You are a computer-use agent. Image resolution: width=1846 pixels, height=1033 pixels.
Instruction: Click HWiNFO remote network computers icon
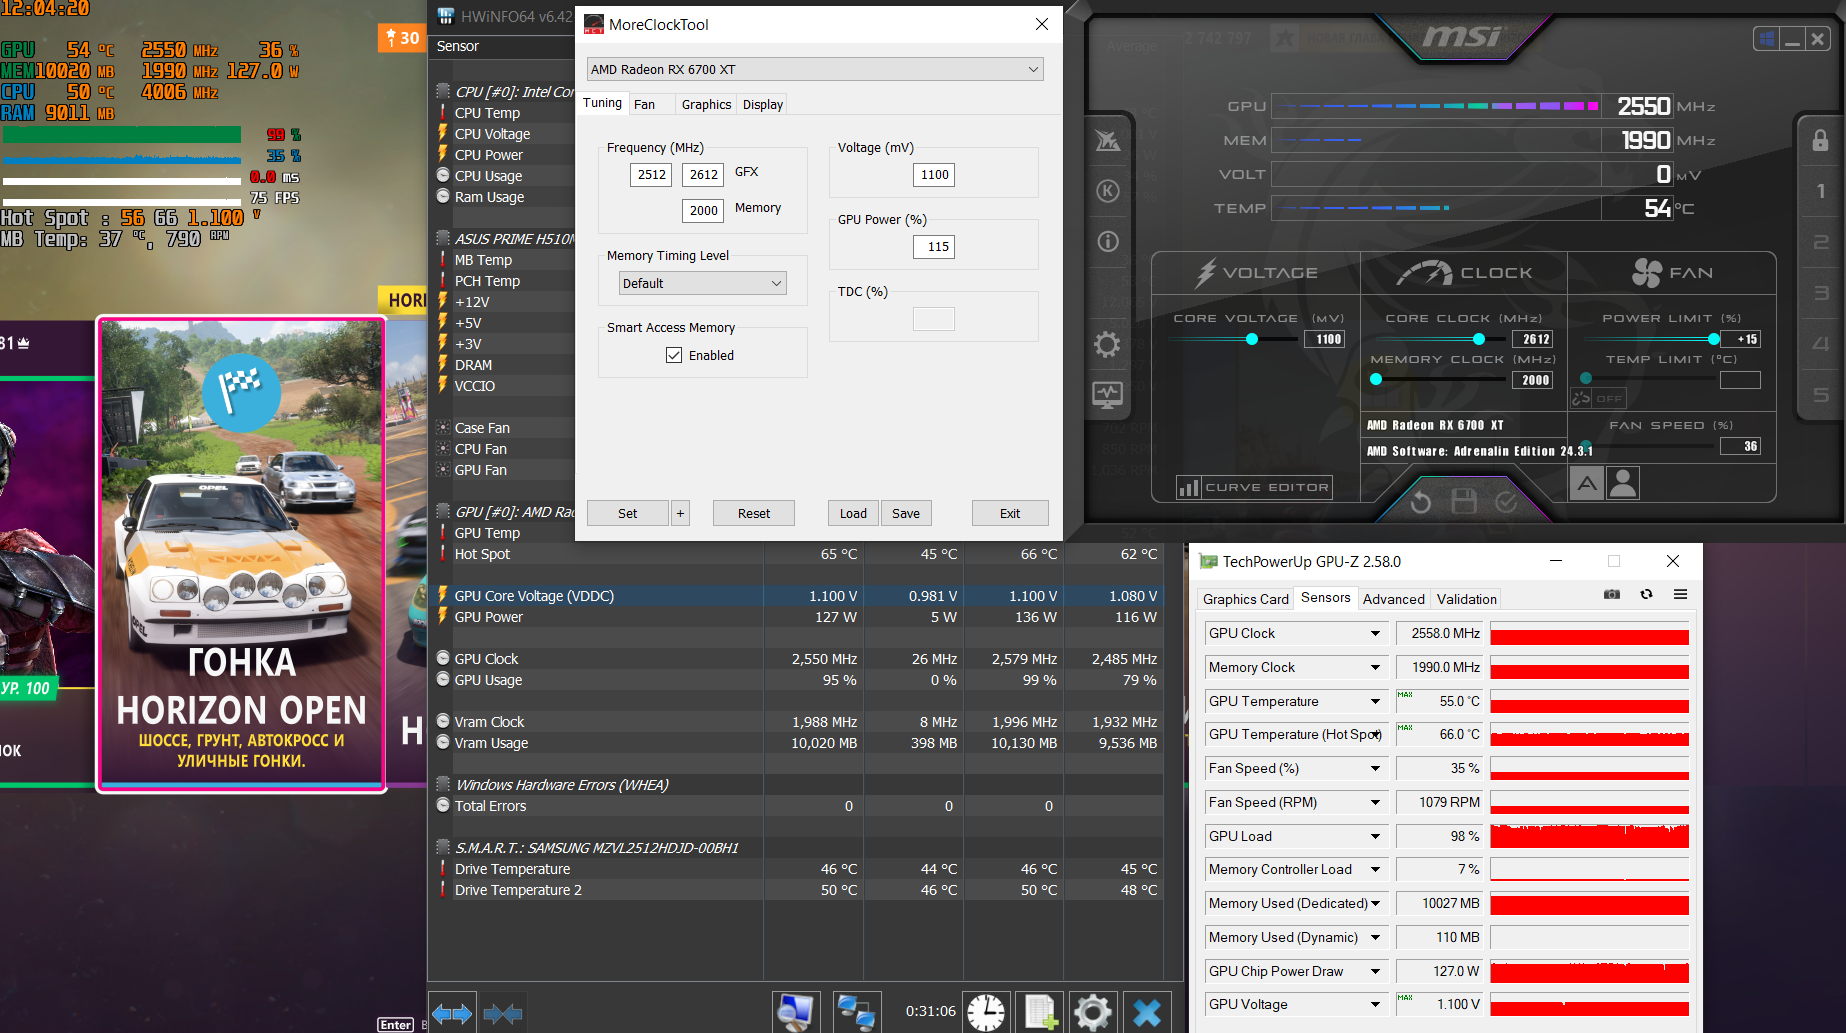point(856,1012)
